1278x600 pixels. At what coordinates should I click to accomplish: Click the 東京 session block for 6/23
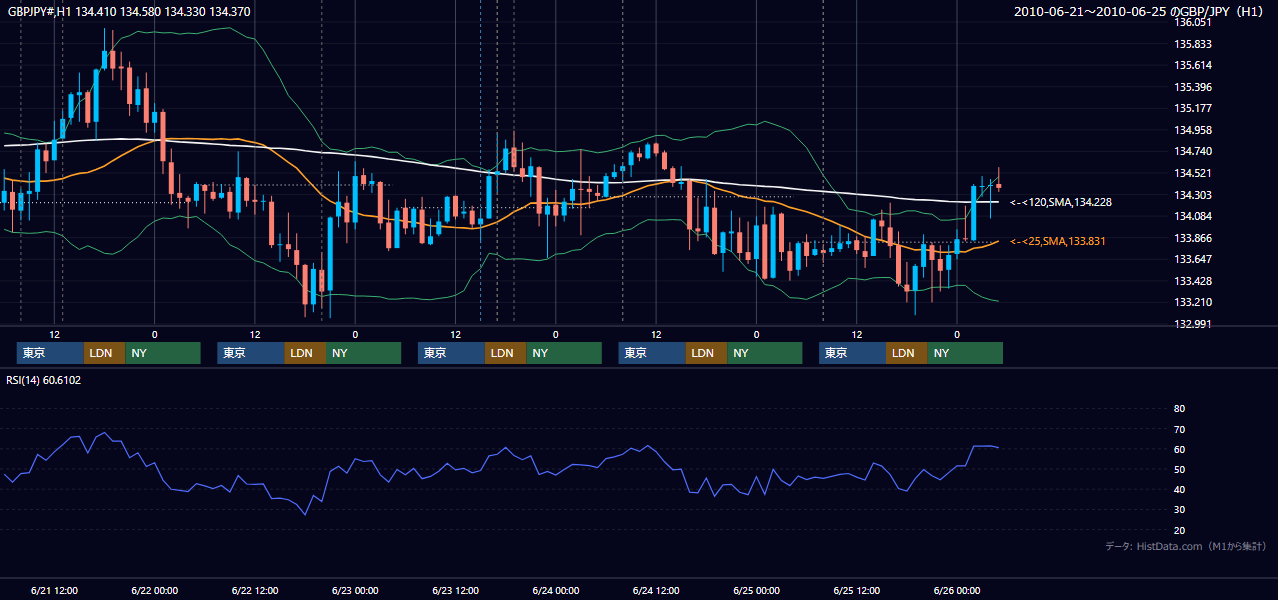[x=452, y=353]
